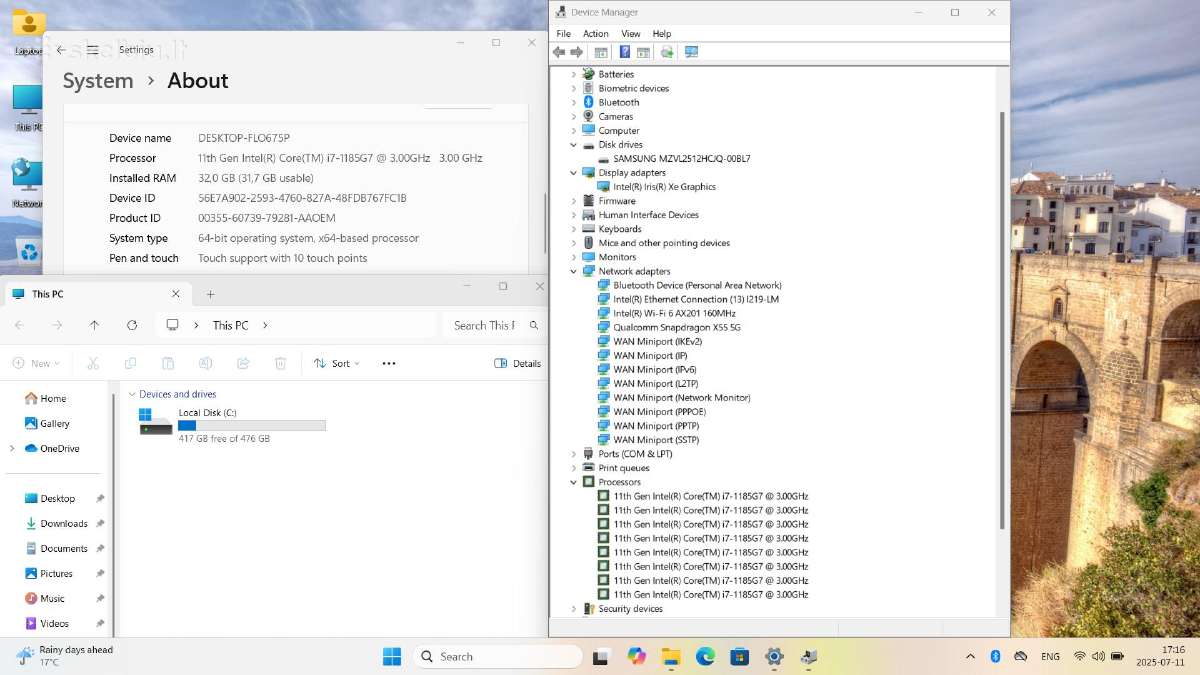The height and width of the screenshot is (675, 1200).
Task: Open Home in the navigation pane
Action: click(x=54, y=398)
